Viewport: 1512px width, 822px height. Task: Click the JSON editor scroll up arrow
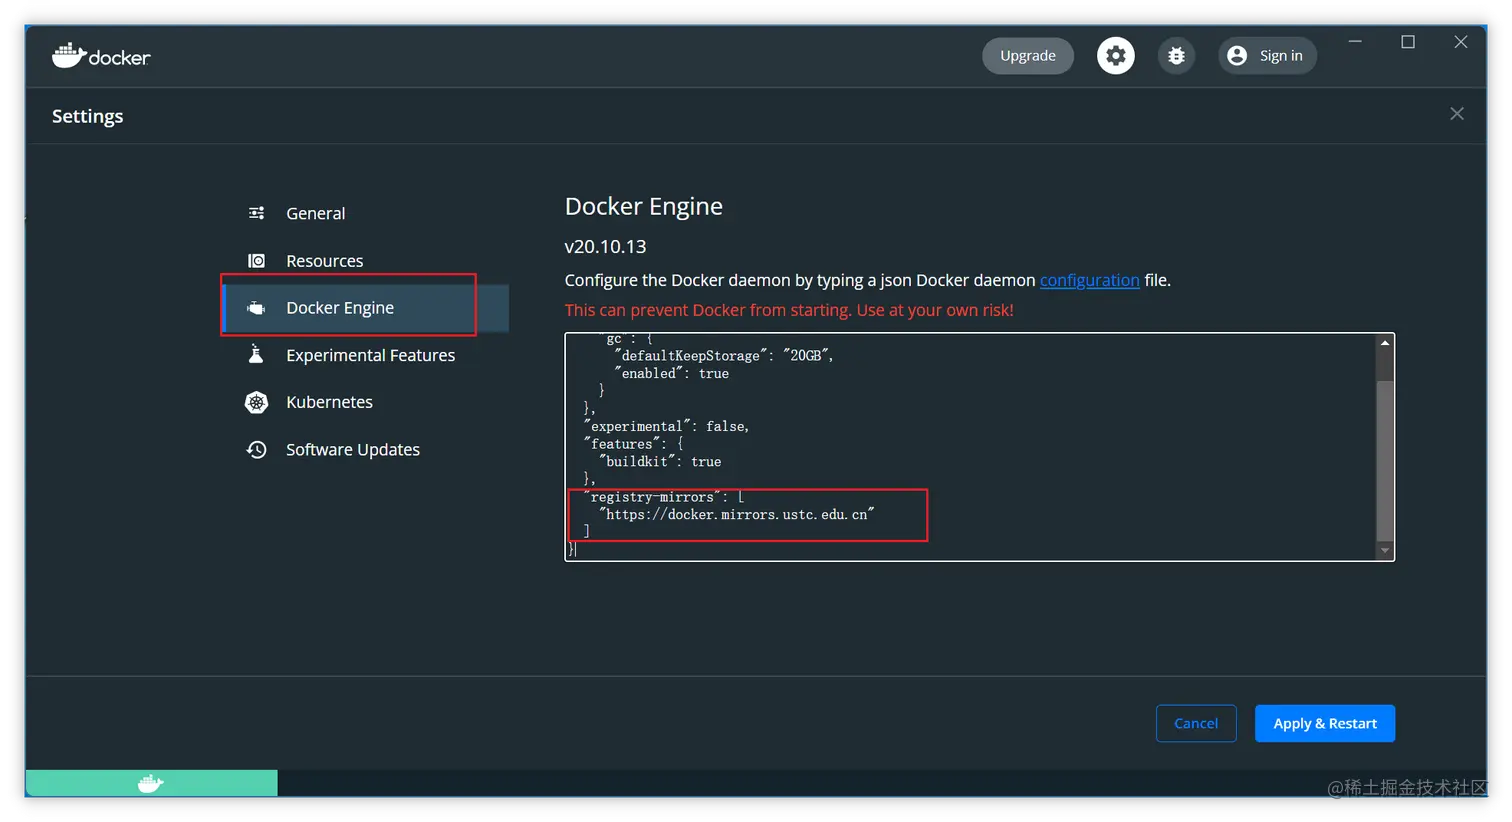pos(1385,343)
